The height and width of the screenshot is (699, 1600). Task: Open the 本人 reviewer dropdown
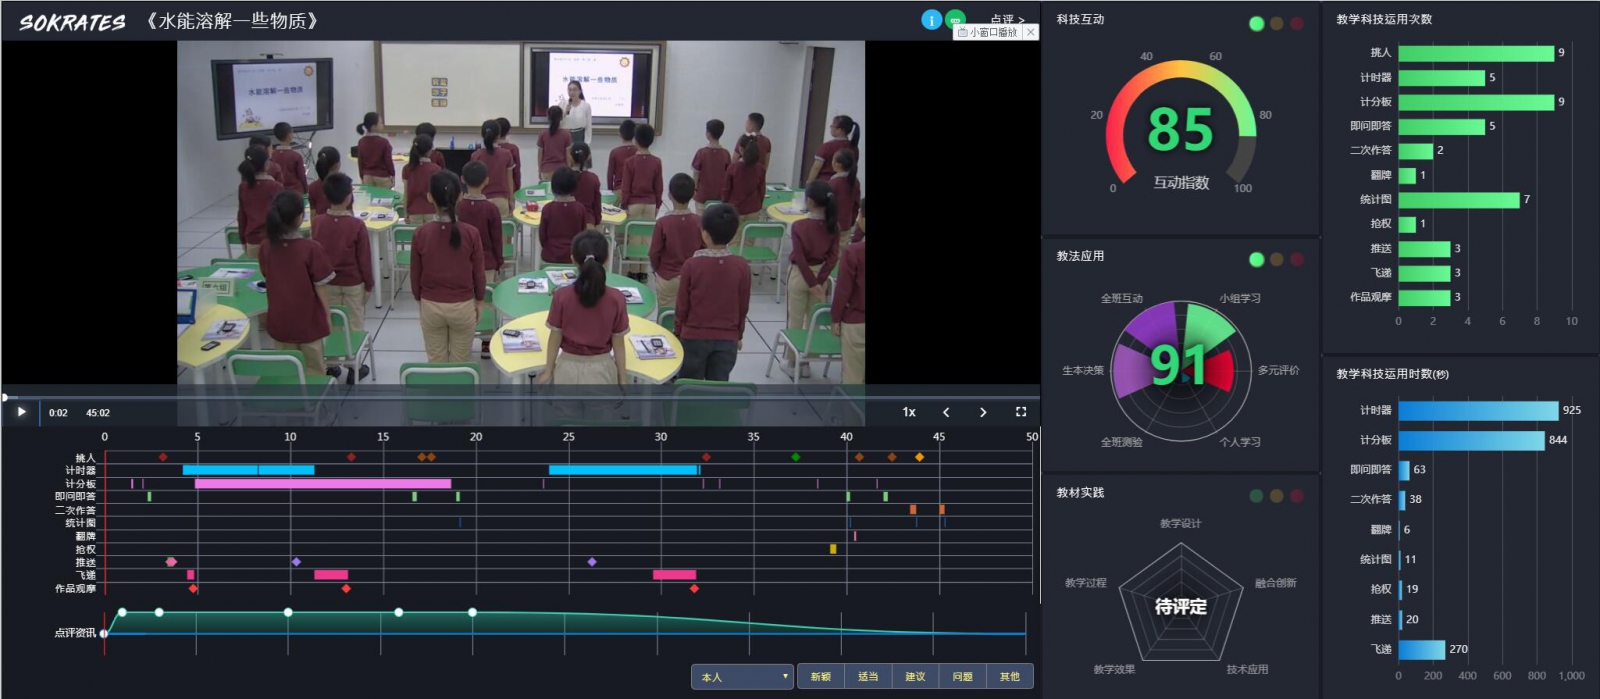tap(742, 677)
